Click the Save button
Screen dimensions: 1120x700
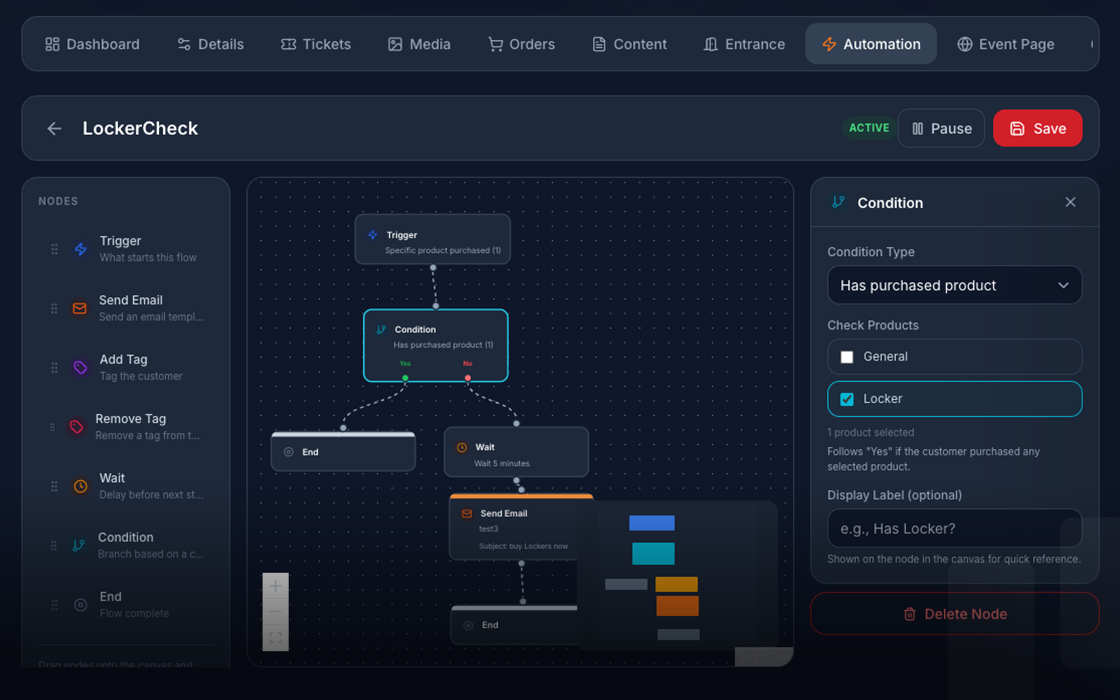tap(1037, 128)
